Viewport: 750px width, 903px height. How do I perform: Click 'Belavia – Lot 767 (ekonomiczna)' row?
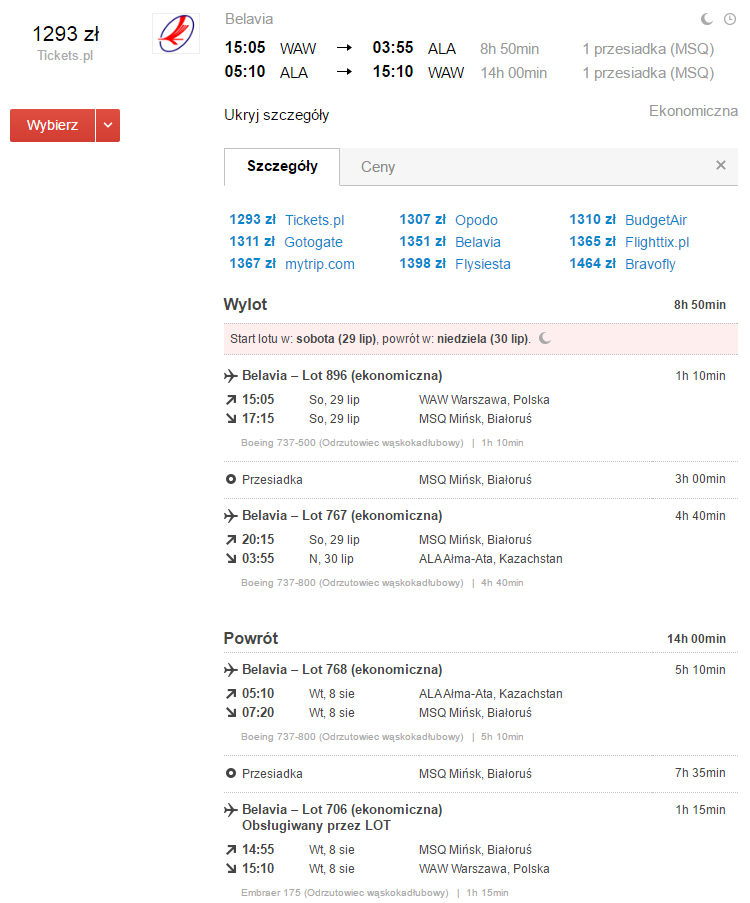coord(342,516)
